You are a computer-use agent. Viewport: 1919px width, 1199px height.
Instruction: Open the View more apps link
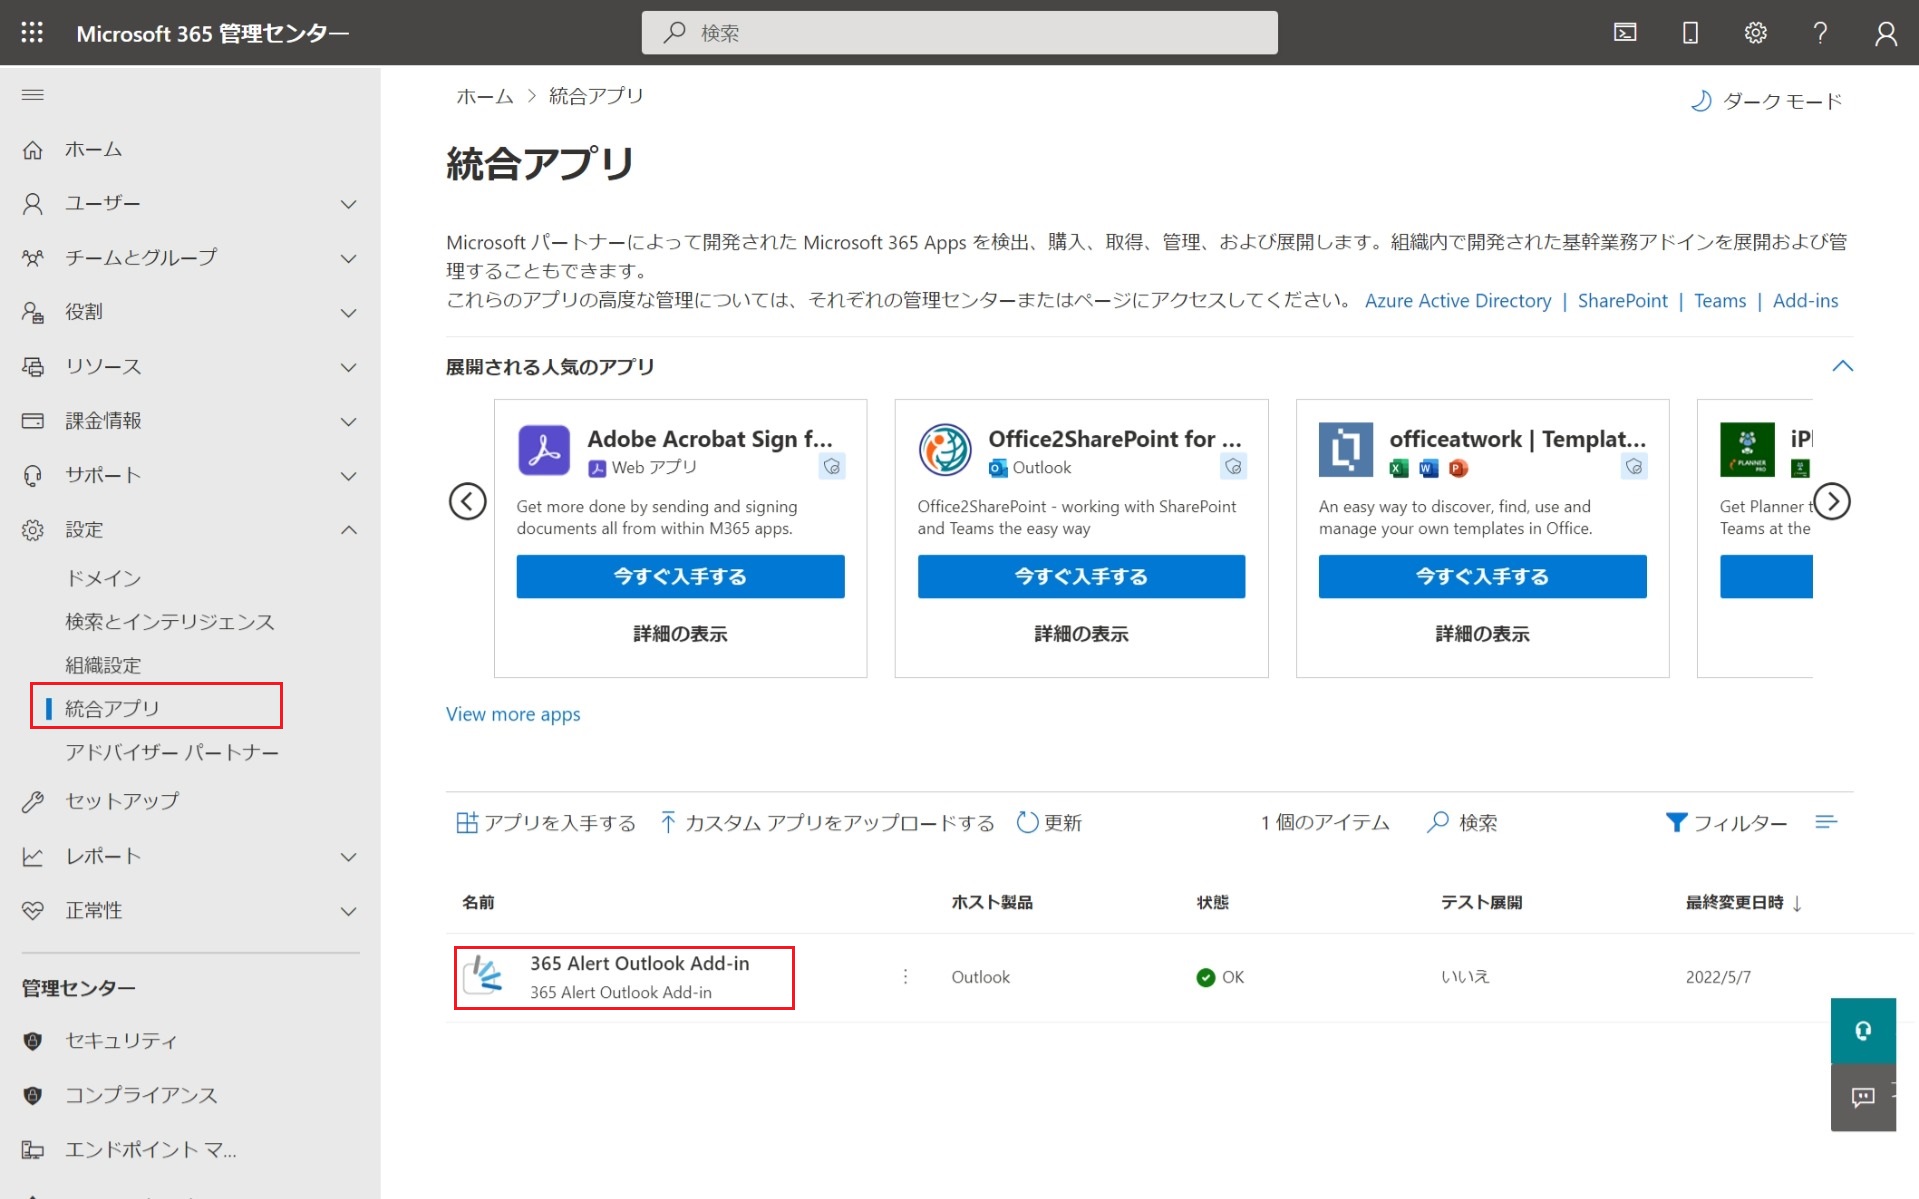(513, 714)
